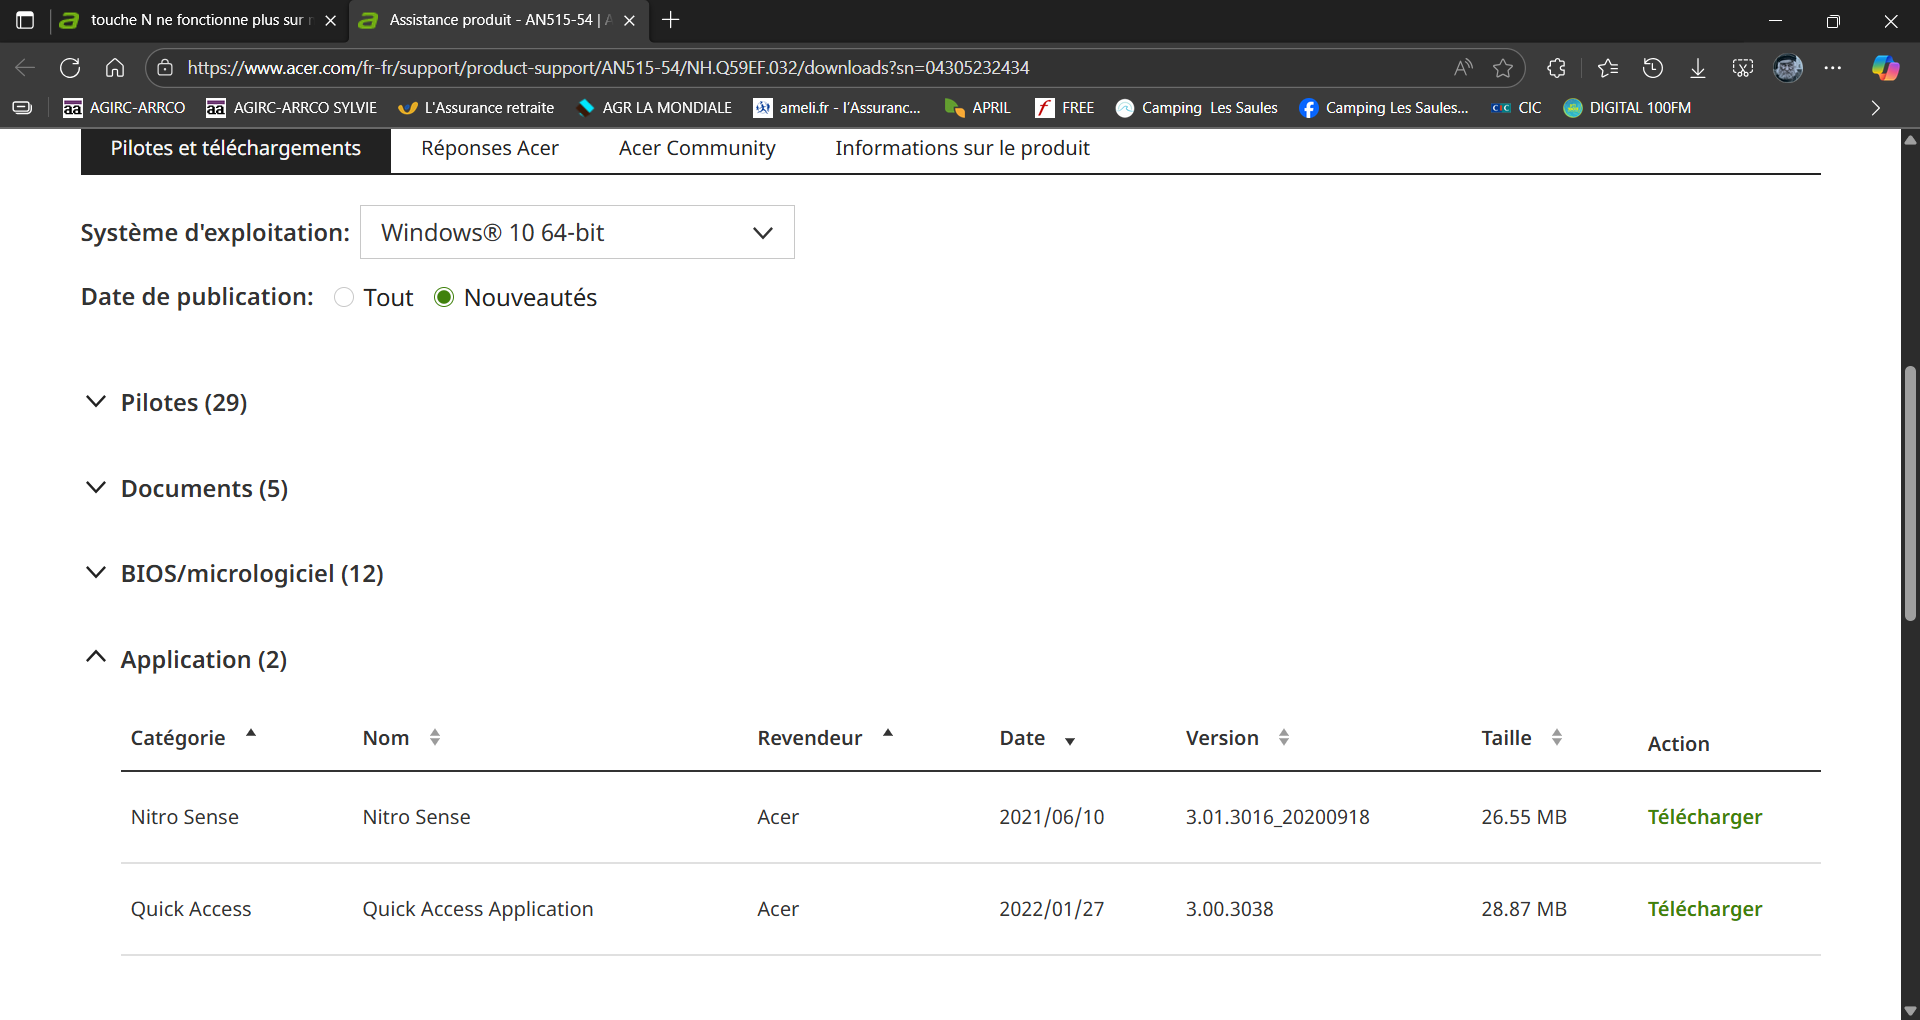Open the browser home page icon
The image size is (1920, 1020).
115,68
